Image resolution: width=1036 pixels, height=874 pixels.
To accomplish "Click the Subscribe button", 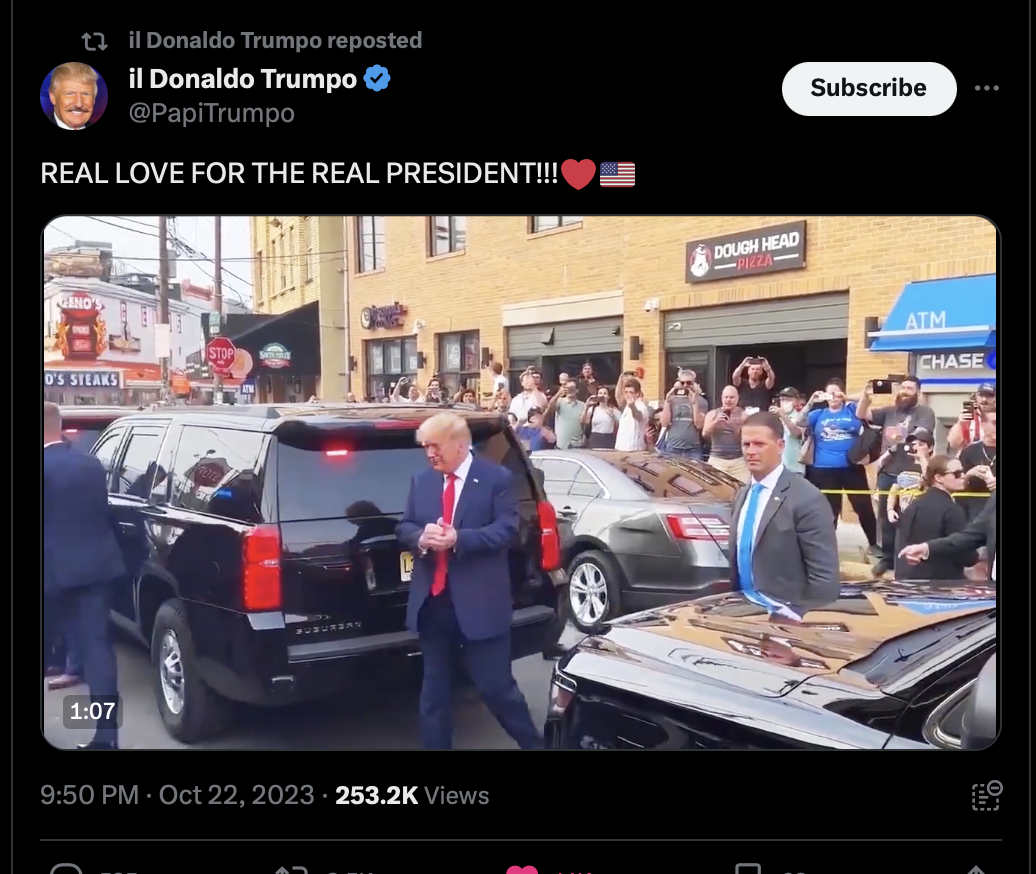I will tap(869, 89).
